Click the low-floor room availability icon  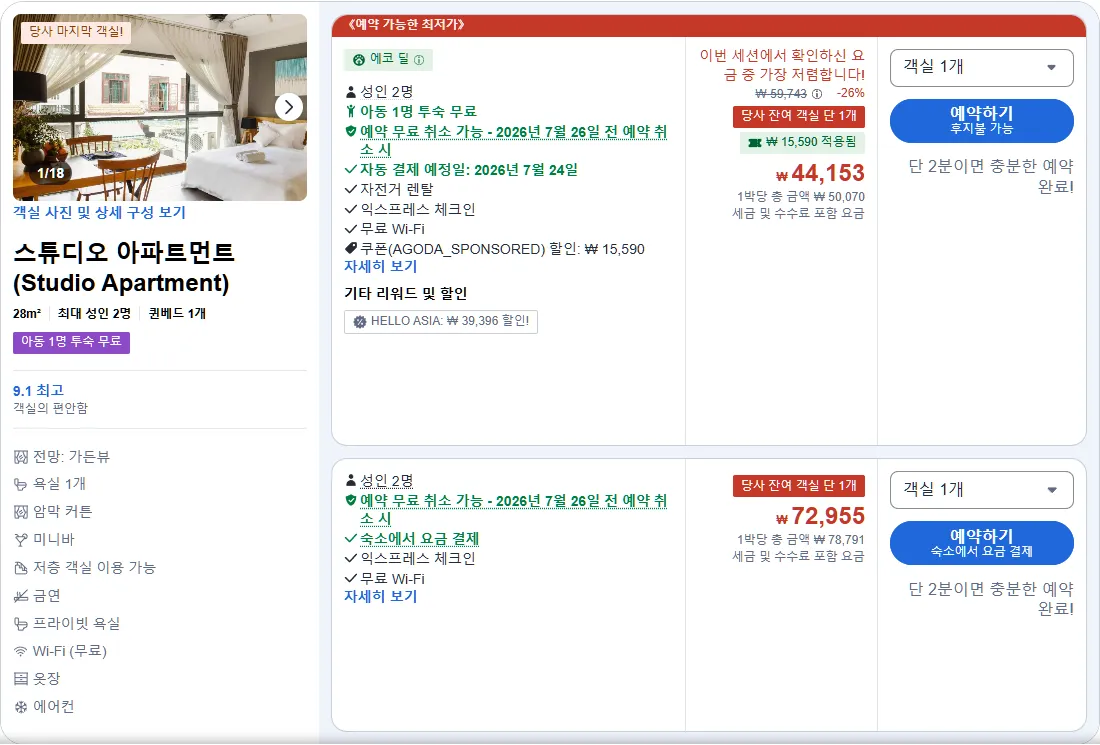[20, 568]
